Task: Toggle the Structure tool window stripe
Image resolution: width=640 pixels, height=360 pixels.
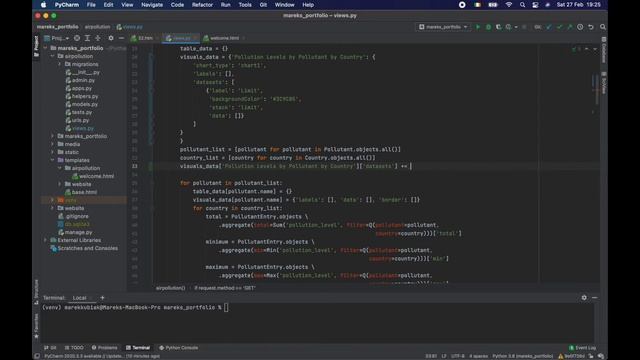Action: pos(36,291)
